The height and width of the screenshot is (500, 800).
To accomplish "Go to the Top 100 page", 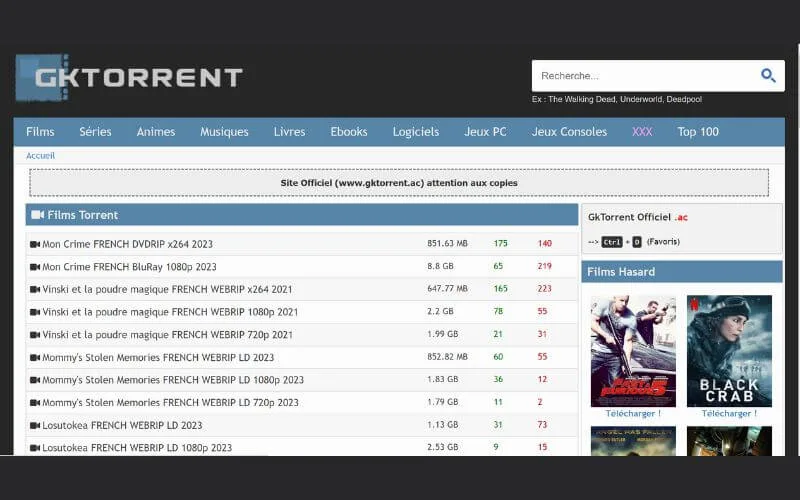I will 698,132.
